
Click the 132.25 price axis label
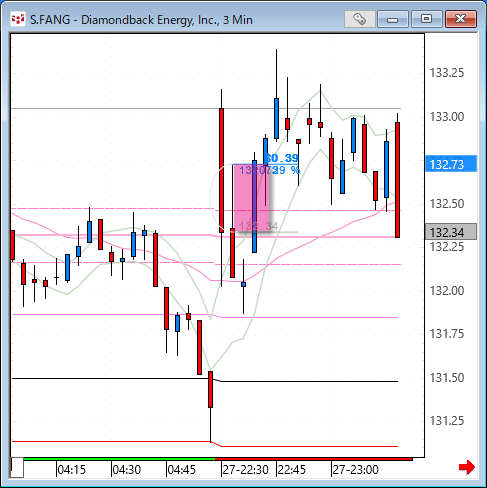tap(447, 247)
